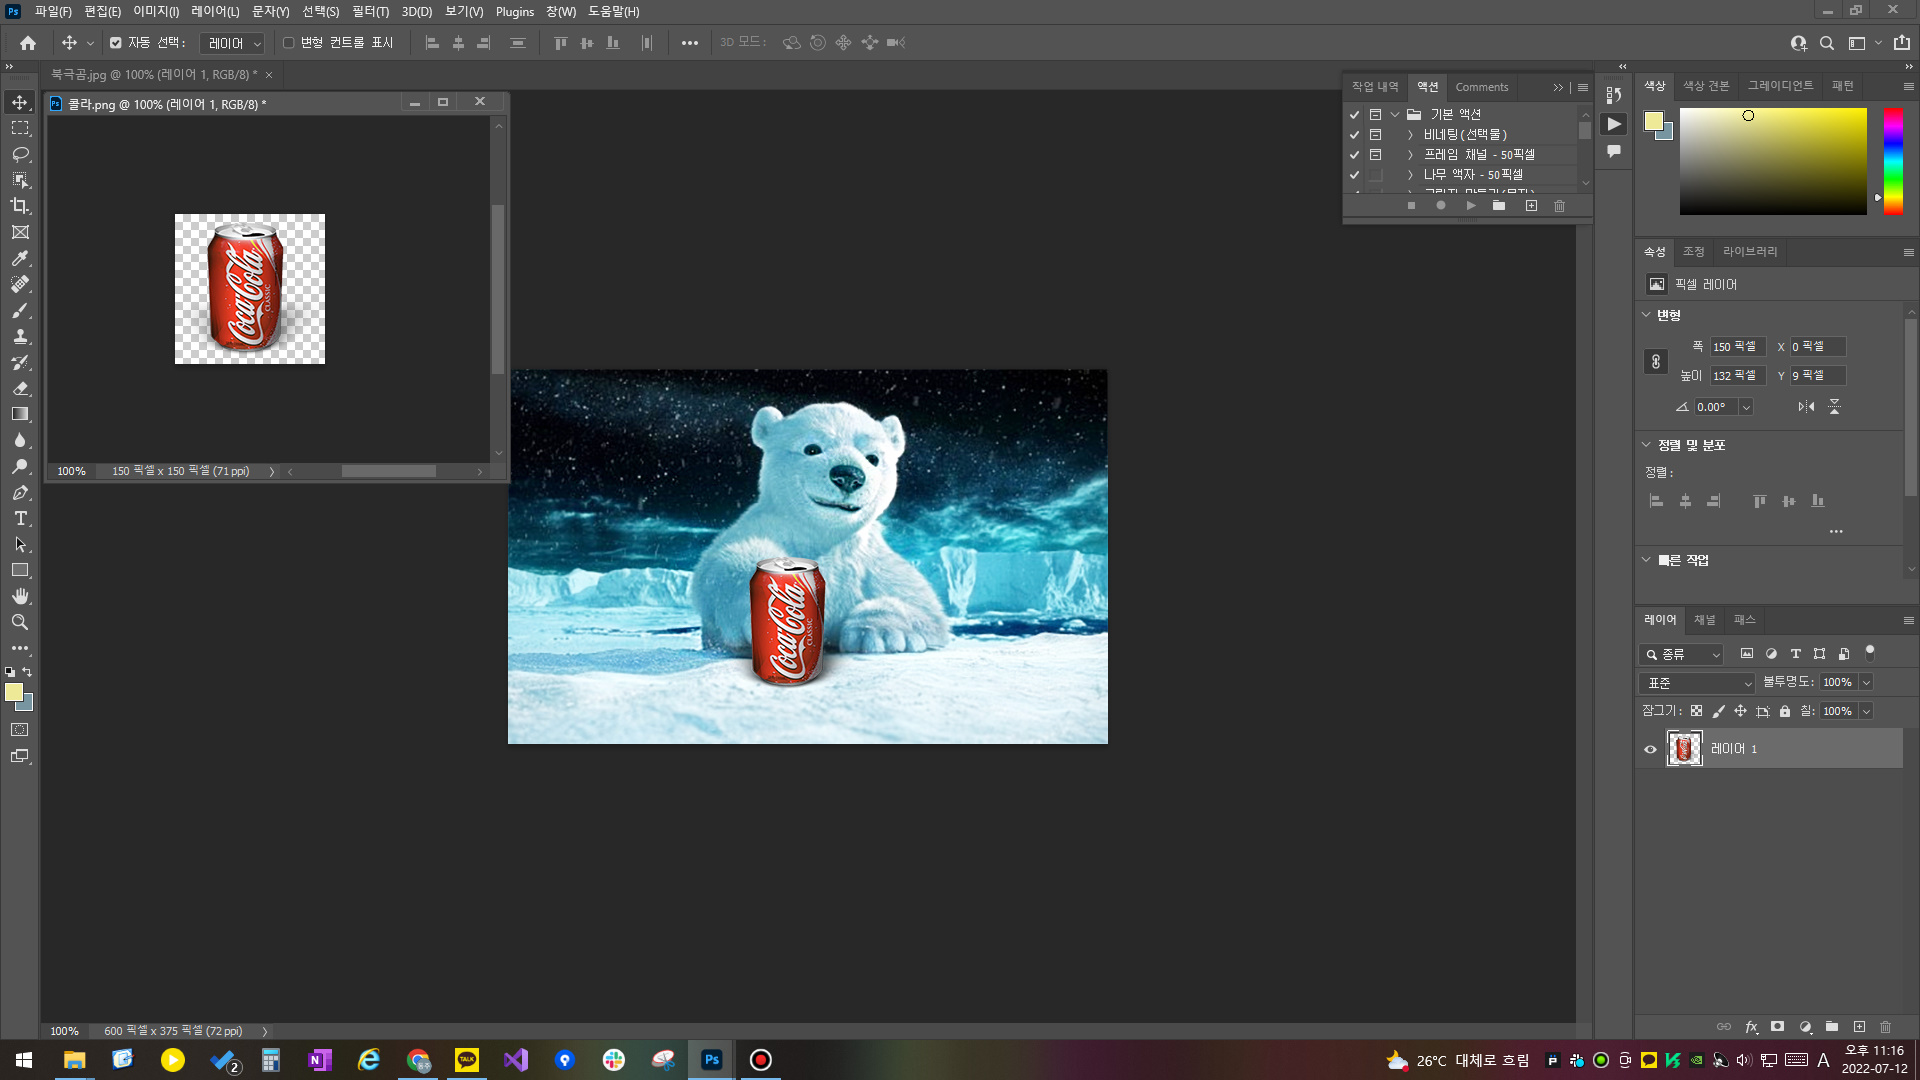Viewport: 1920px width, 1080px height.
Task: Collapse the 변형 section in Properties
Action: click(x=1647, y=315)
